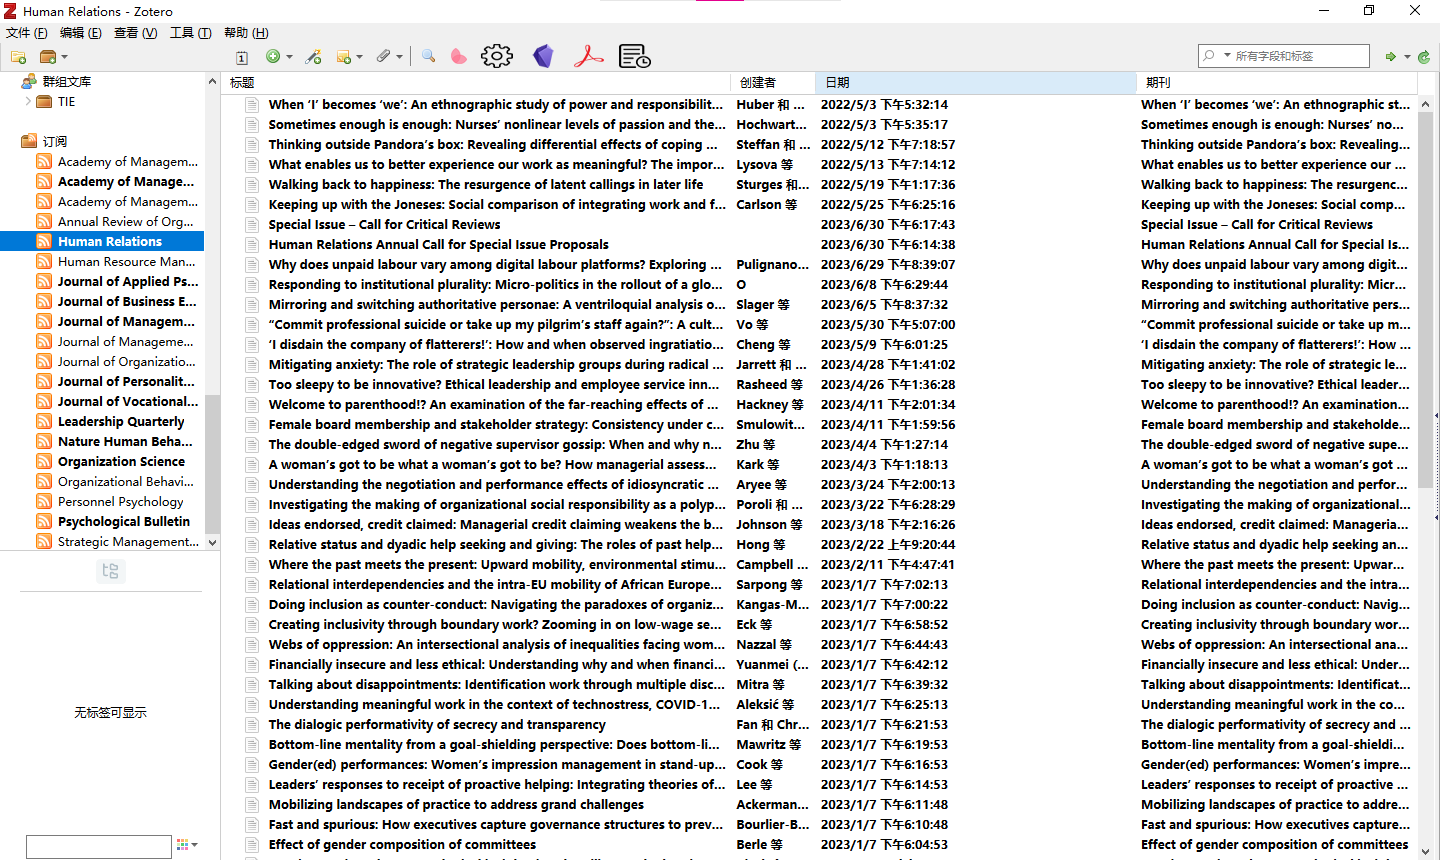
Task: Open Advanced Search magnifier icon
Action: (x=428, y=56)
